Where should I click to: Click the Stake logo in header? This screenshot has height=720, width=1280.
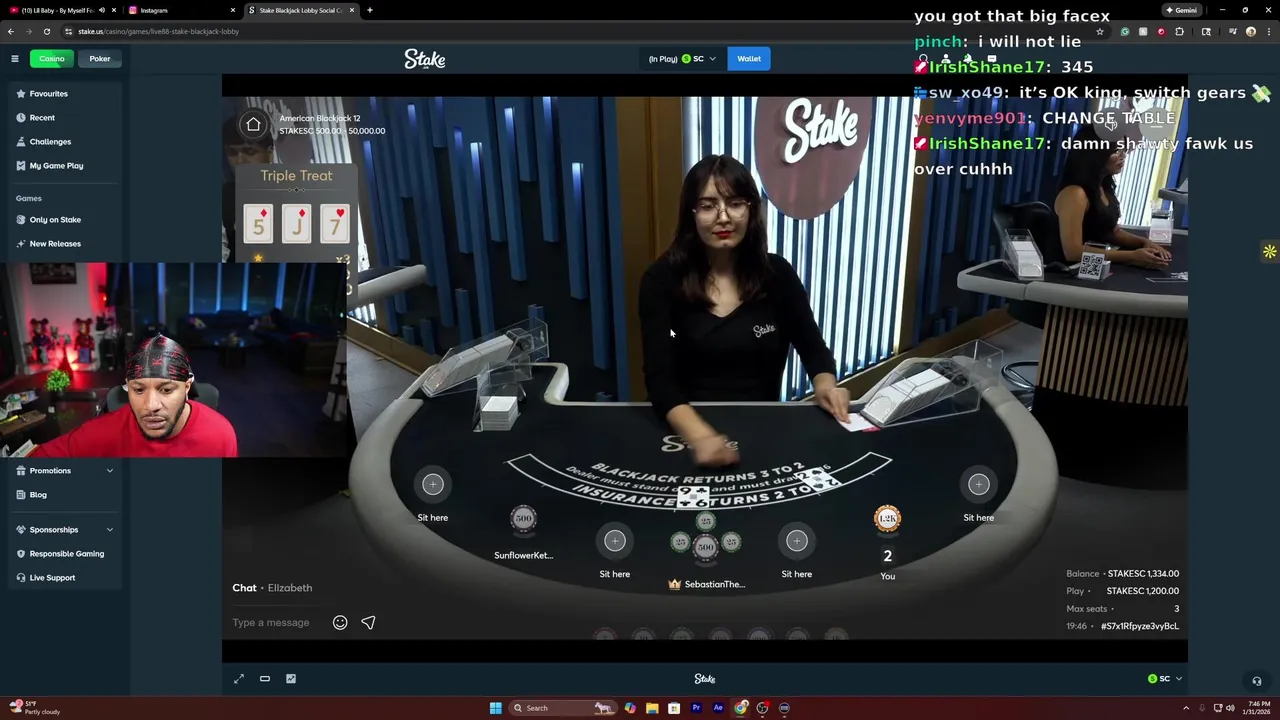(x=425, y=60)
